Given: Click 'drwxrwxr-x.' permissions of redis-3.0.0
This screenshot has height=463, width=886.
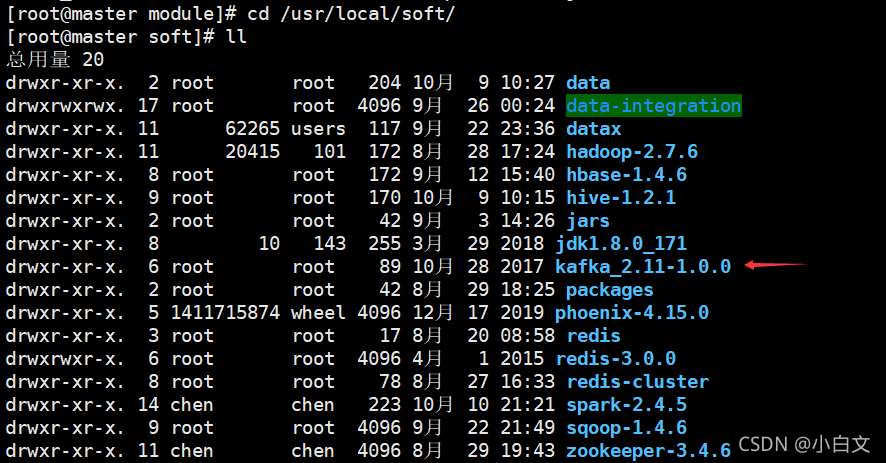Looking at the screenshot, I should tap(65, 359).
